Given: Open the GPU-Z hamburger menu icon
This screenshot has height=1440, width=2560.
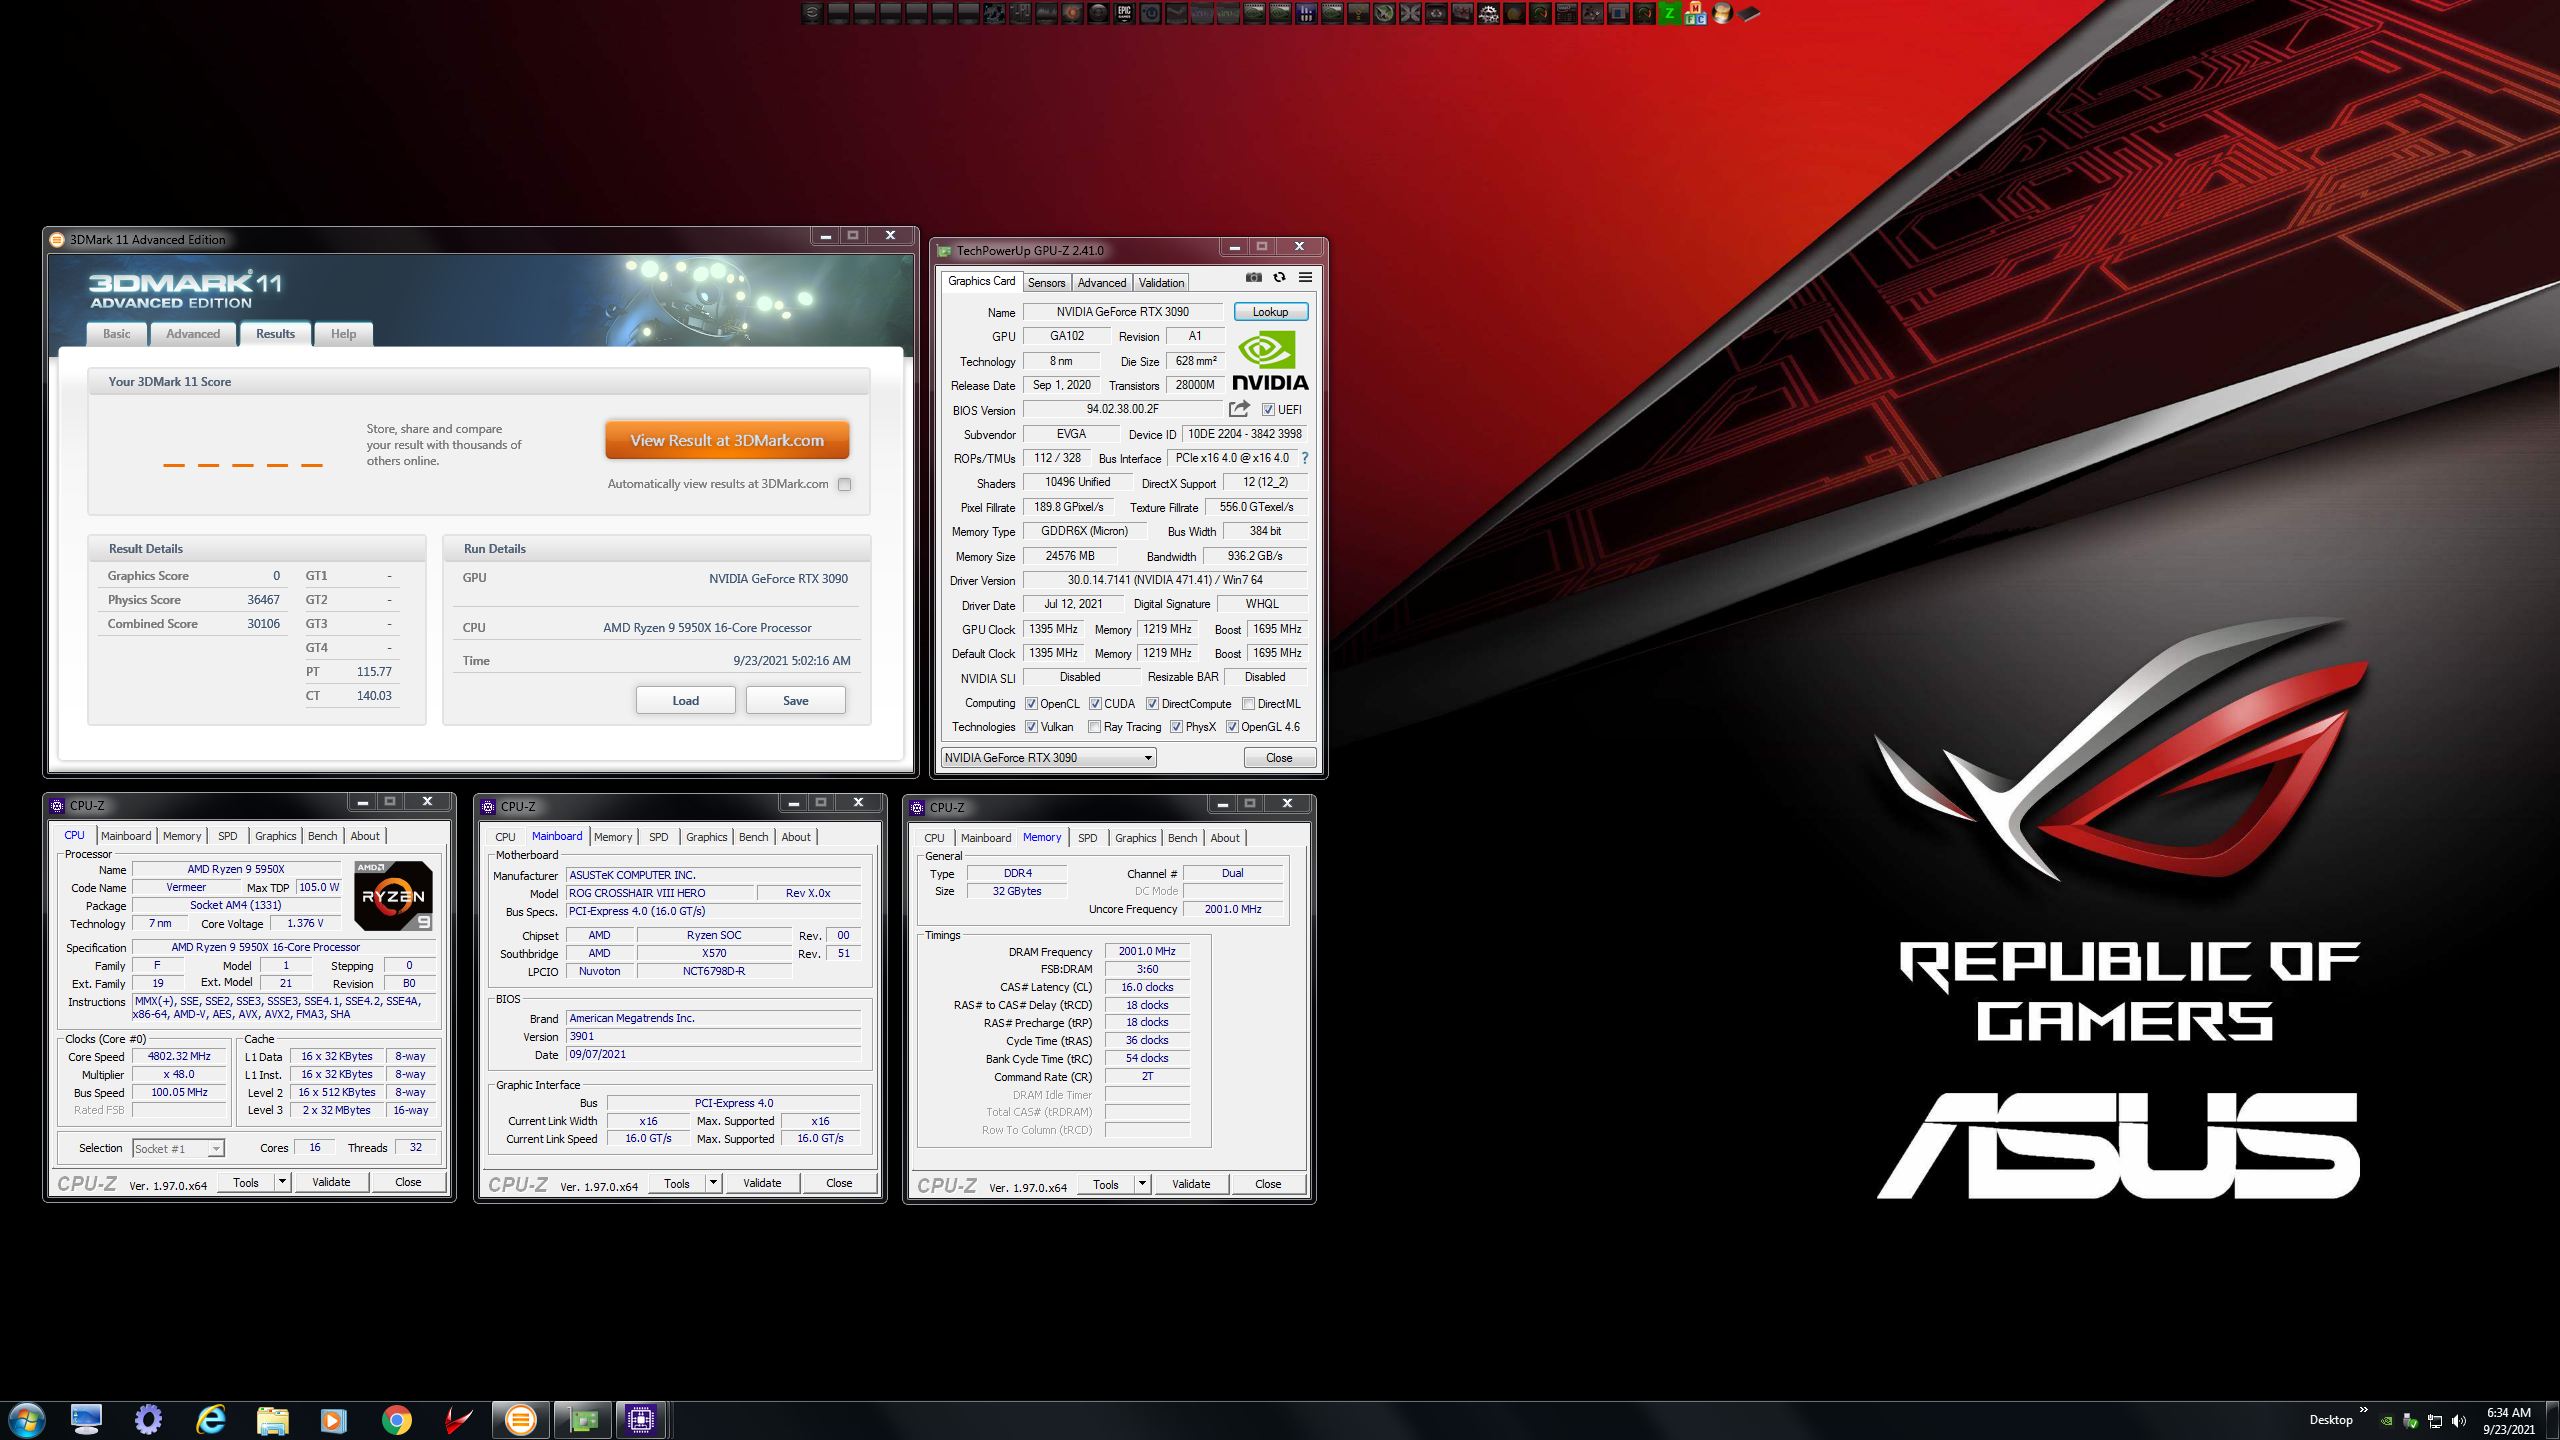Looking at the screenshot, I should coord(1305,278).
